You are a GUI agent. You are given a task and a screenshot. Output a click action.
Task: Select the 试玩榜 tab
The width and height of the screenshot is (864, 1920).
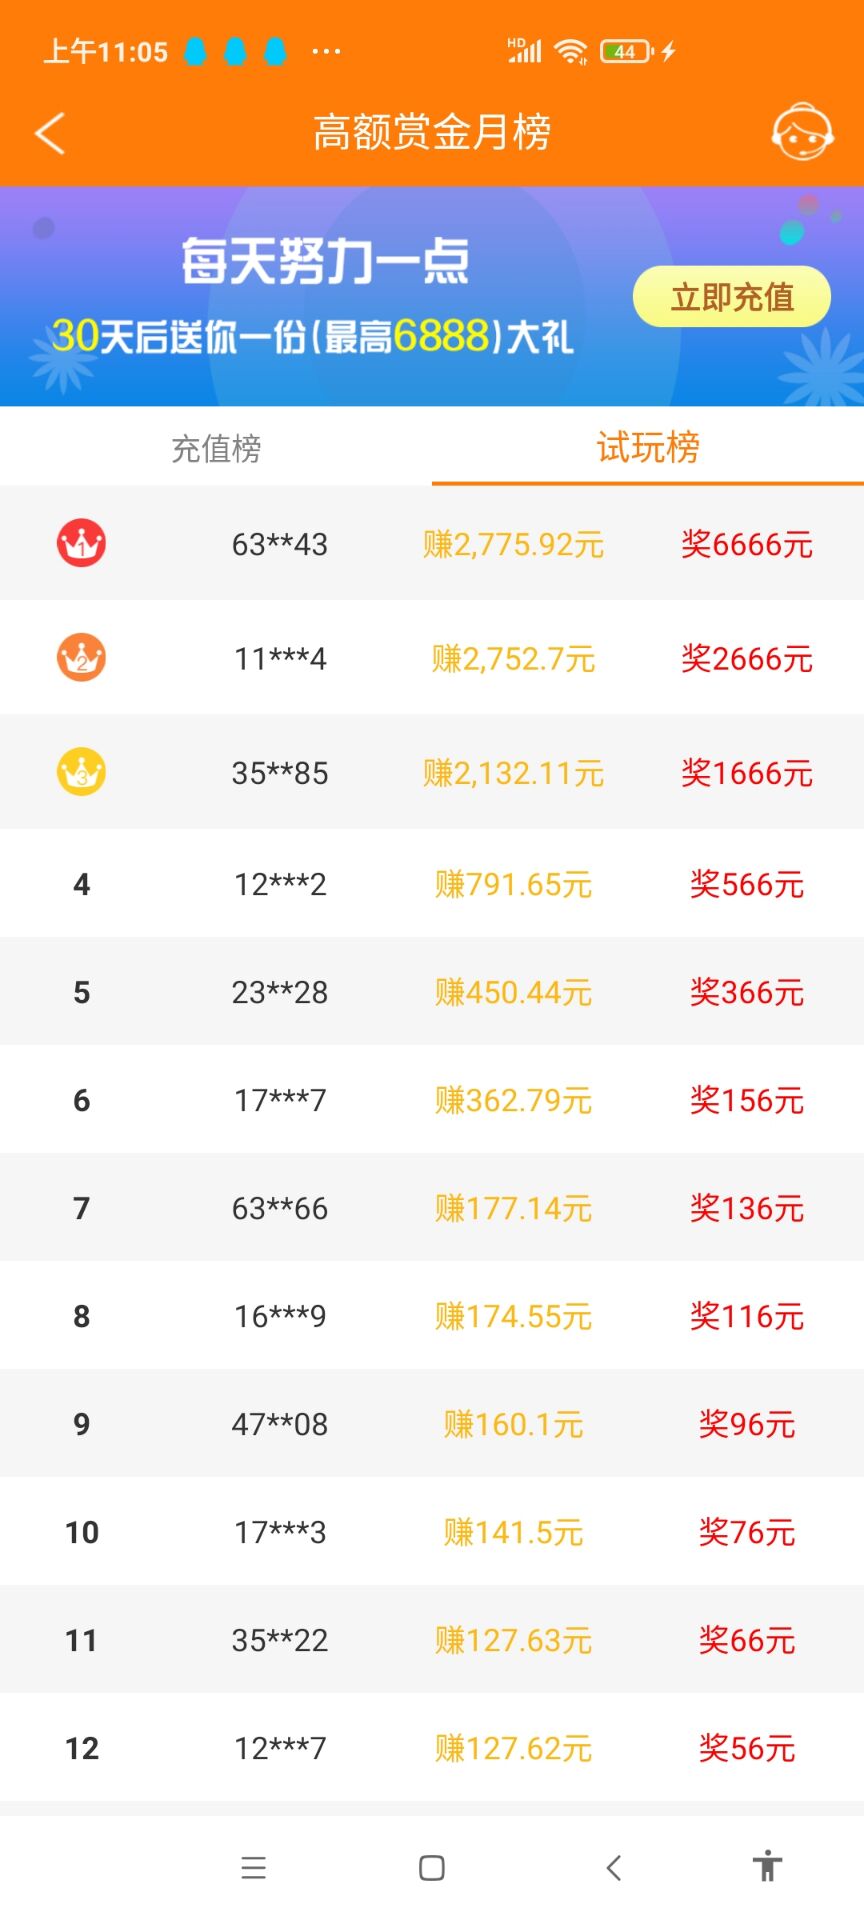coord(648,447)
